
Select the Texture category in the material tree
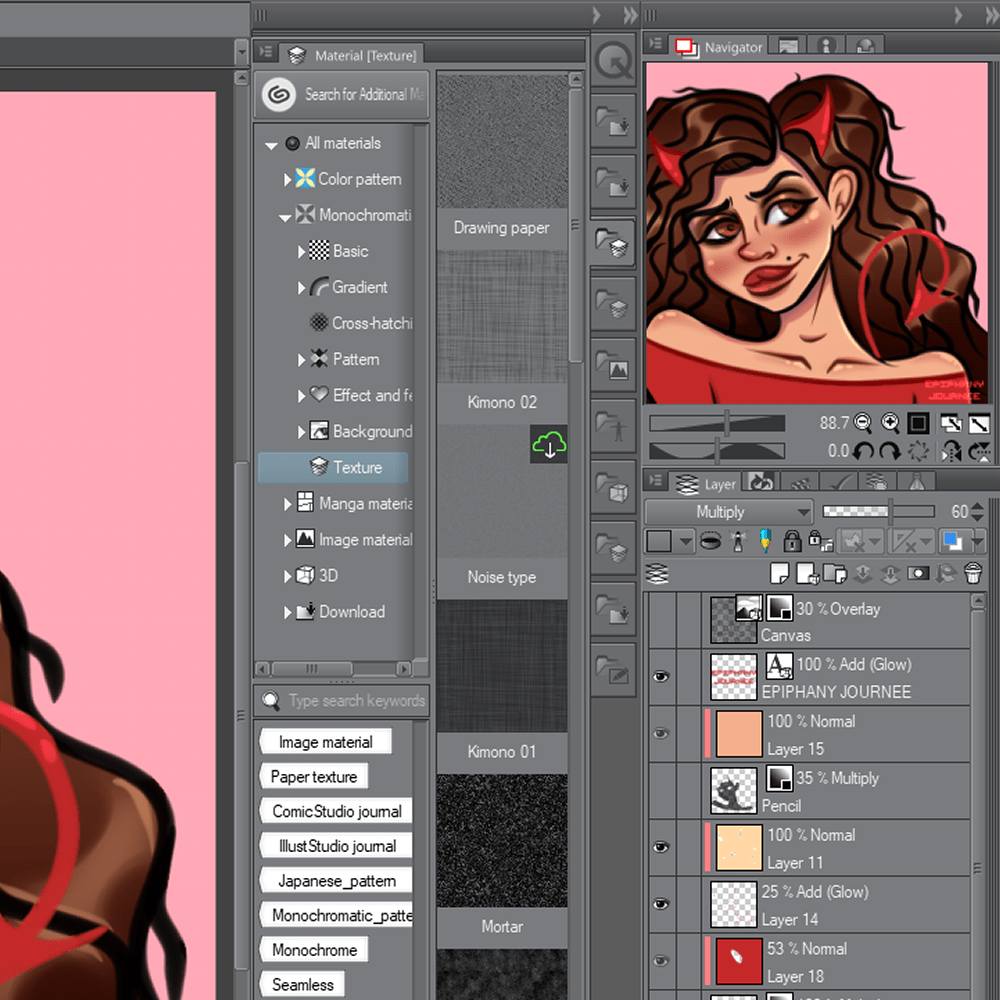357,467
